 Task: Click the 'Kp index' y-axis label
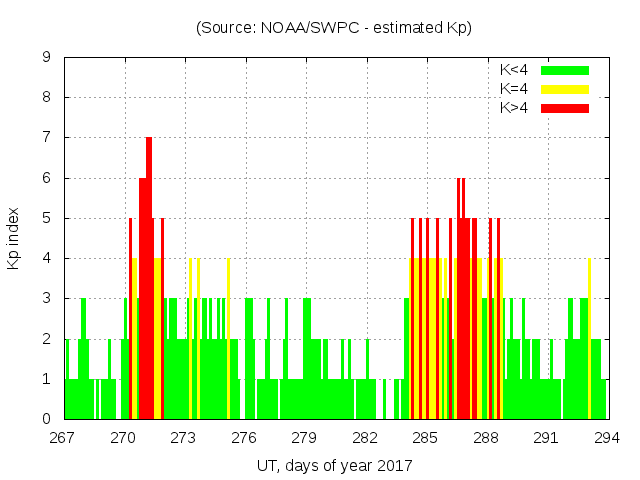14,238
